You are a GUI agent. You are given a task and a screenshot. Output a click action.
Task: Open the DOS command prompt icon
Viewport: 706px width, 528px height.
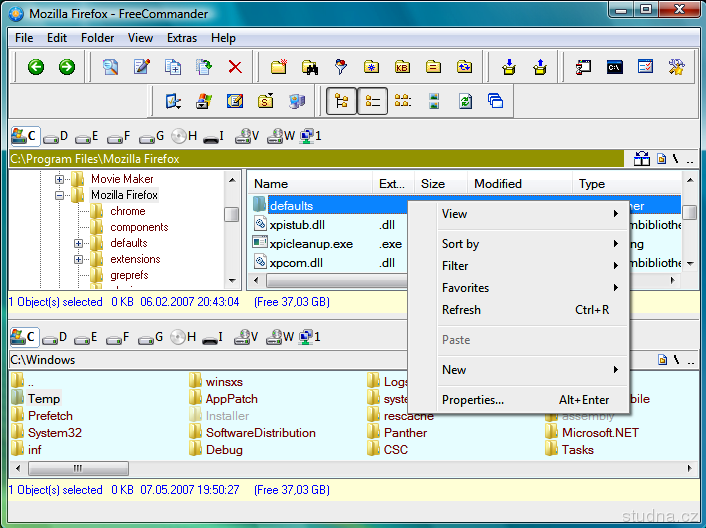(x=615, y=67)
